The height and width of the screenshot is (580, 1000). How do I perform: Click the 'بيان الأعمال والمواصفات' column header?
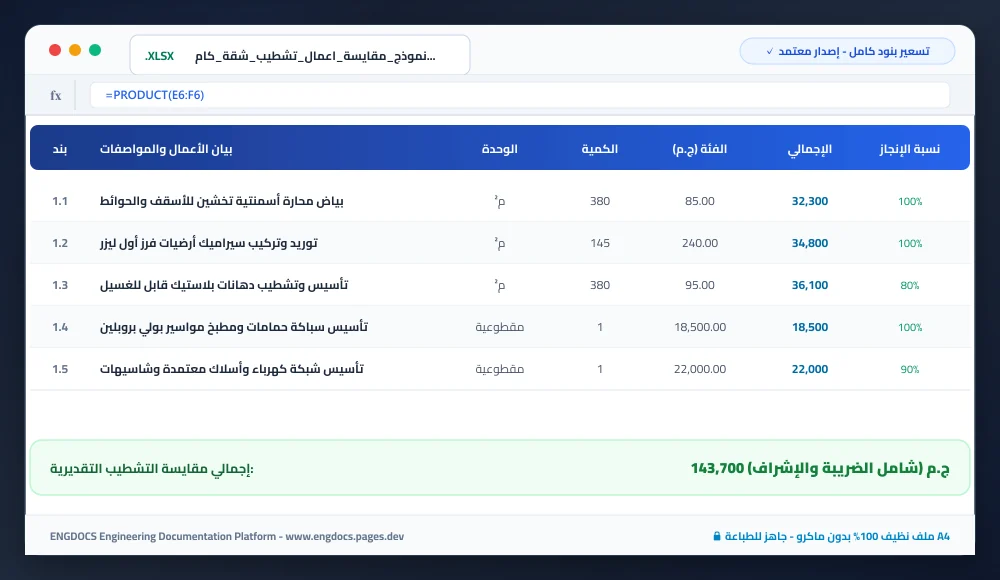click(x=166, y=149)
